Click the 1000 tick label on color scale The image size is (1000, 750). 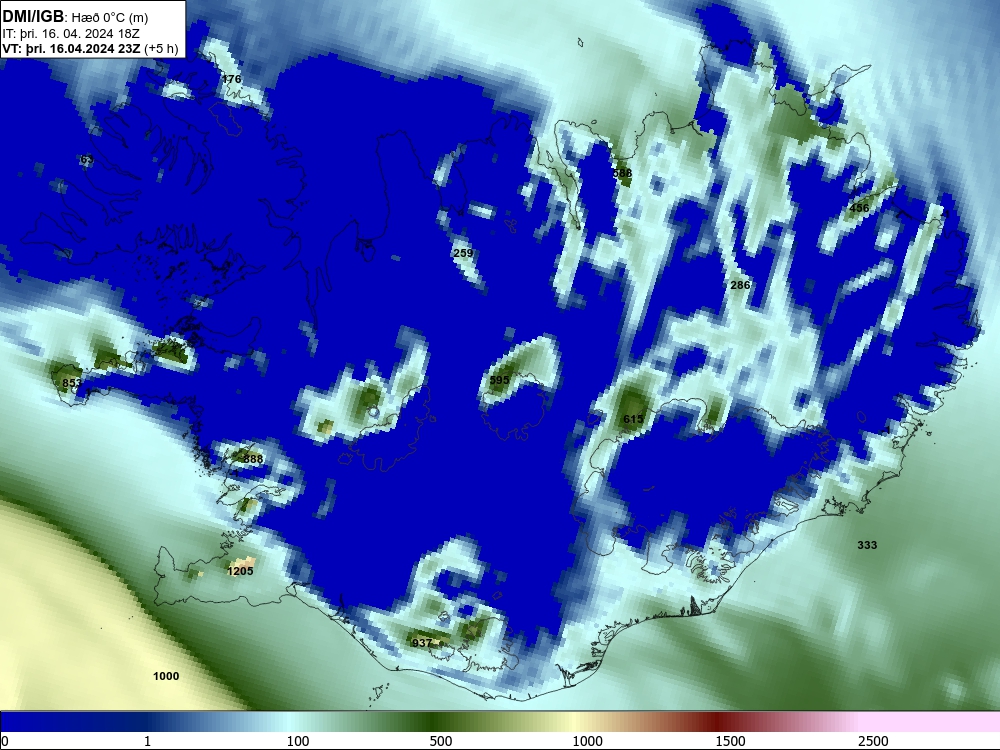pos(587,741)
